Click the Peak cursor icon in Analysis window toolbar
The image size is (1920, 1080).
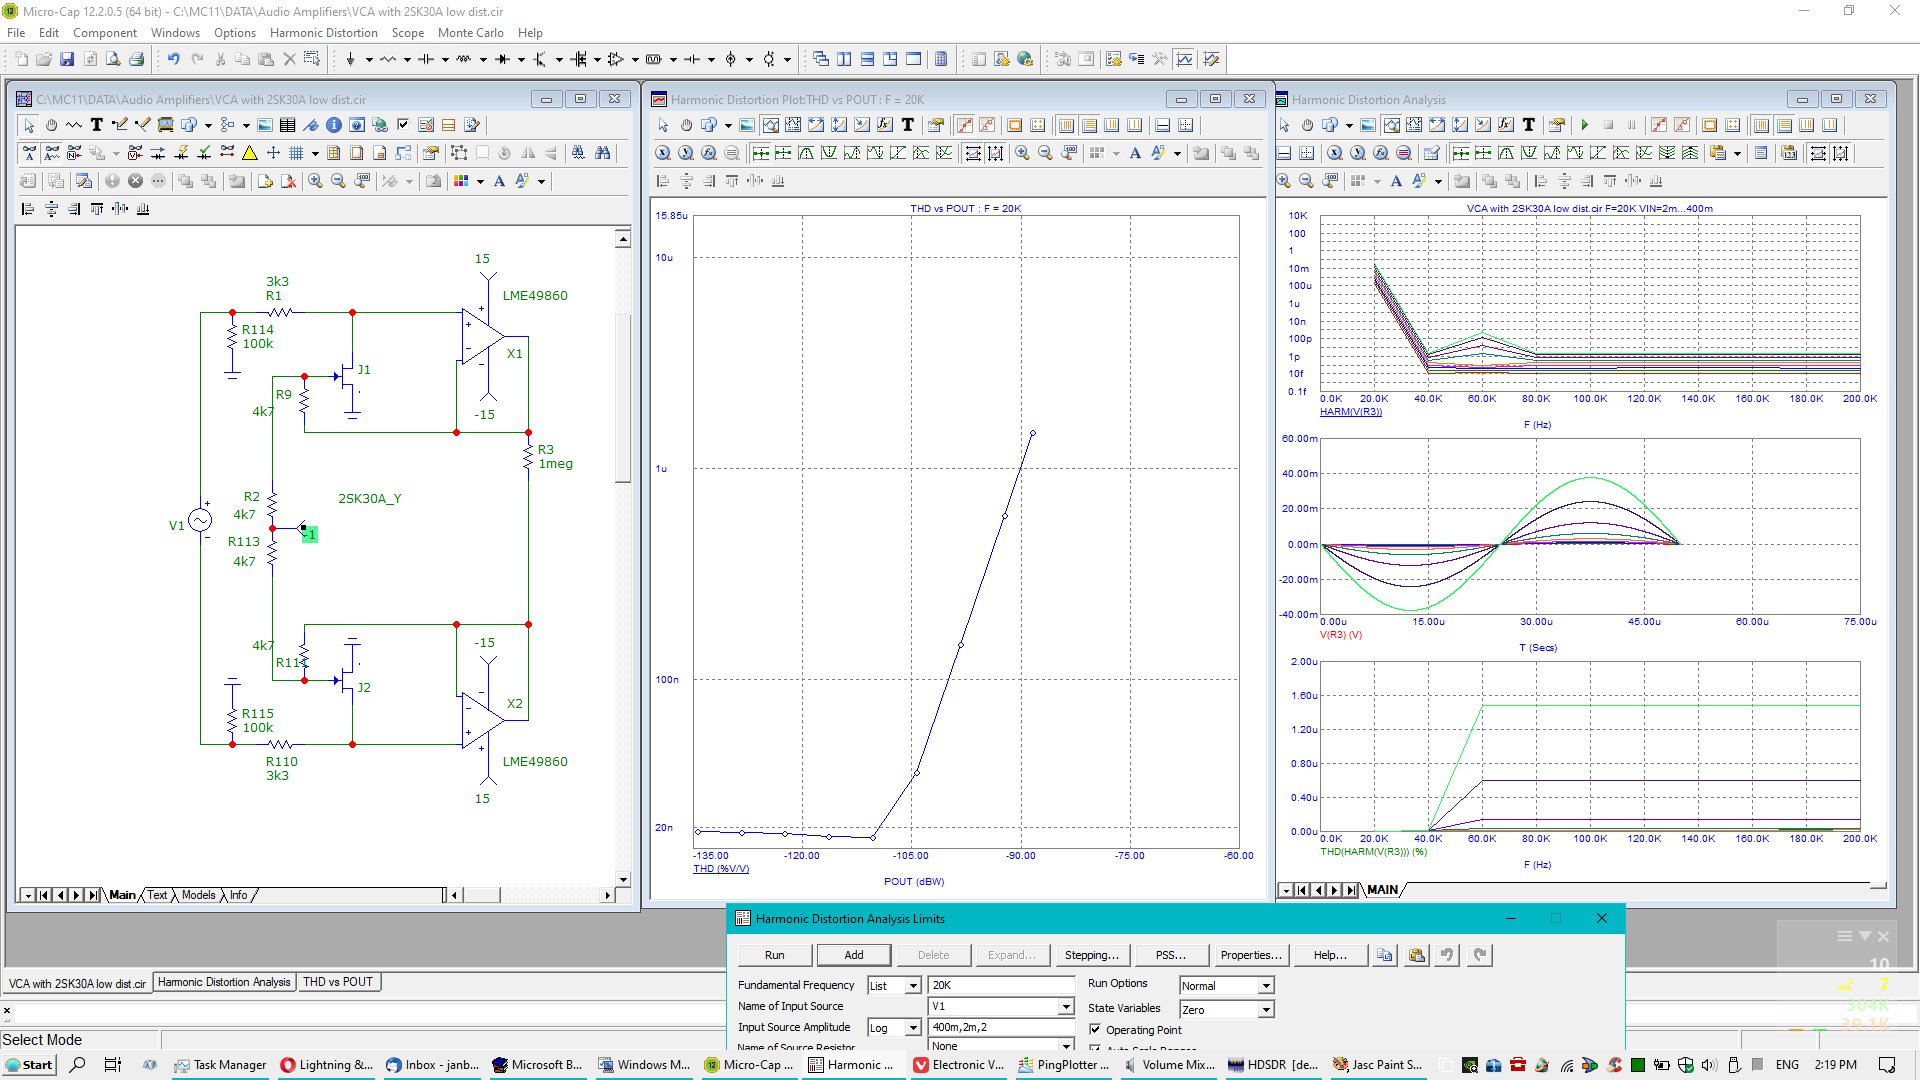point(1507,153)
